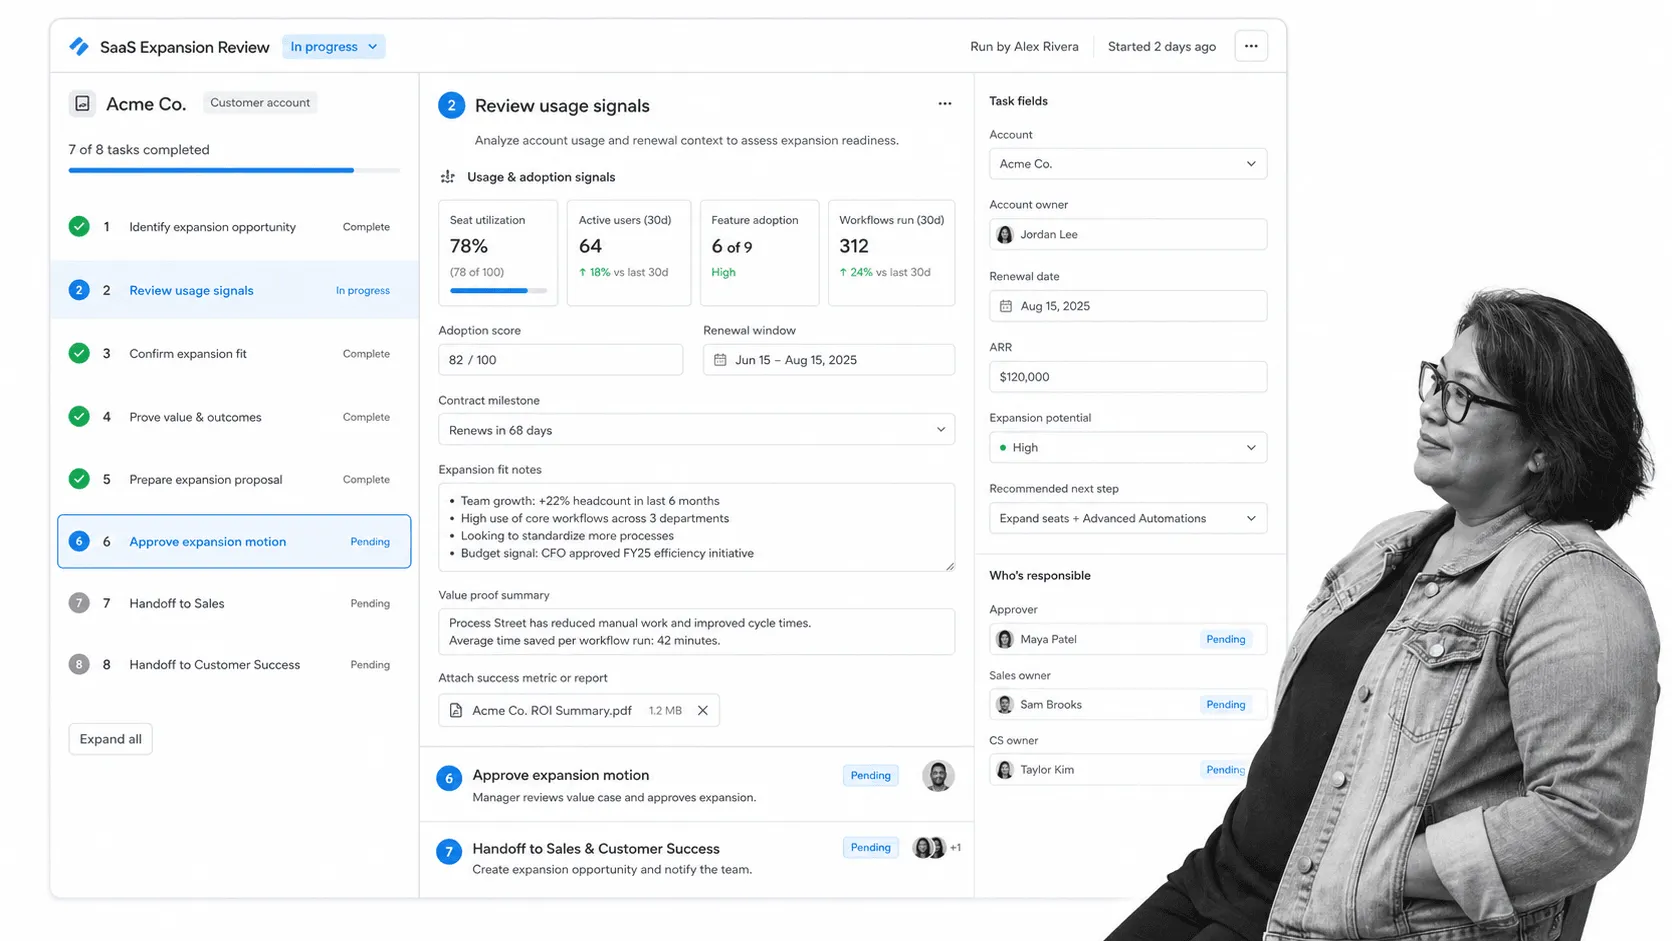Click the Feature adoption card
Screen dimensions: 1672x941
(x=759, y=253)
